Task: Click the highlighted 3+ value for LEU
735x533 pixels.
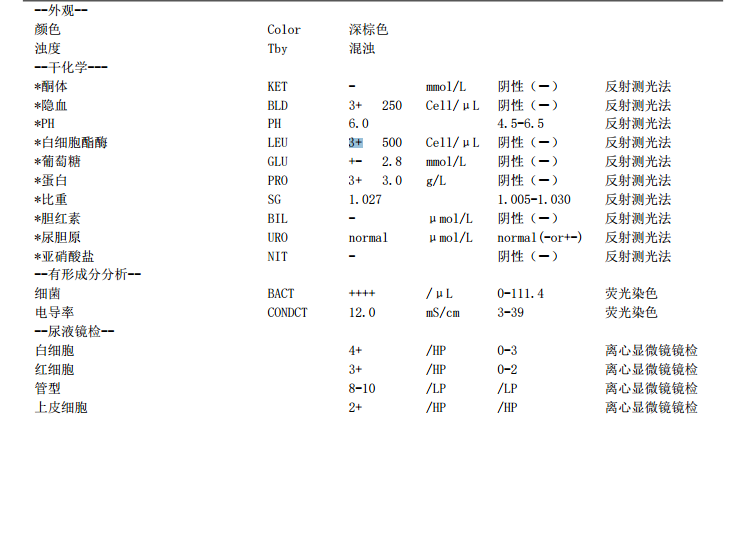Action: (355, 143)
